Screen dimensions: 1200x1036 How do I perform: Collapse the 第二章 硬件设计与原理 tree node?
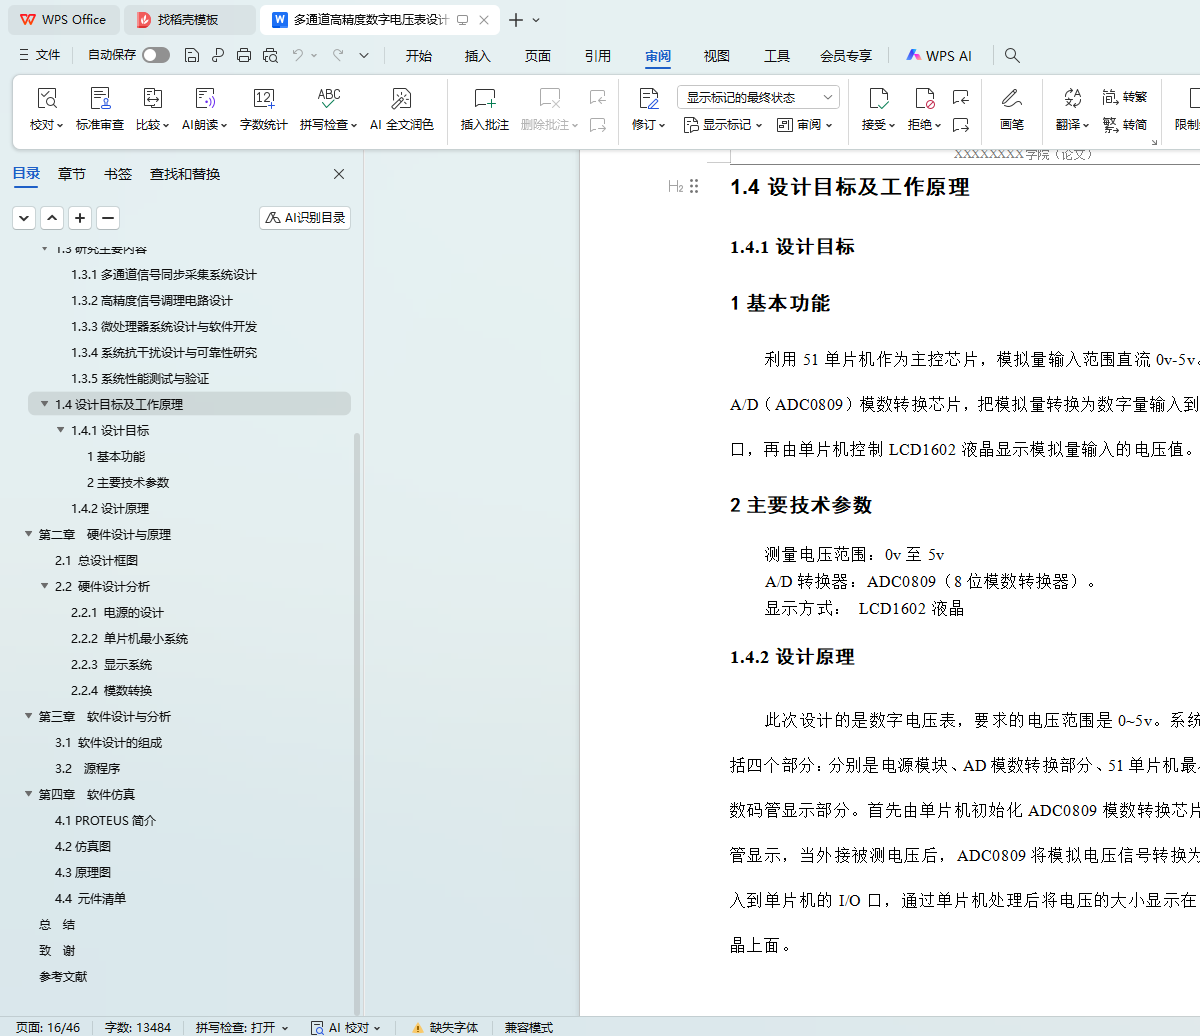point(29,535)
